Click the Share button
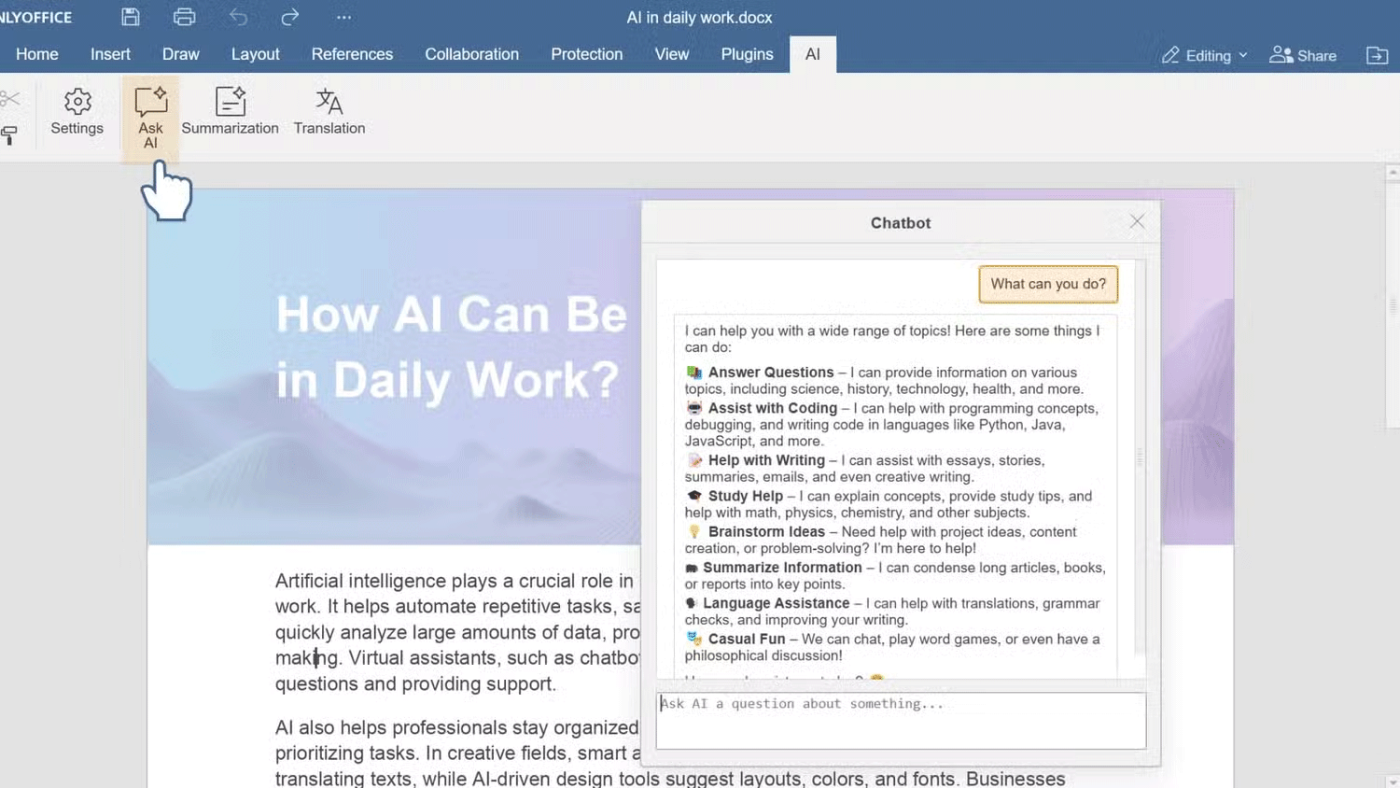 [1303, 55]
